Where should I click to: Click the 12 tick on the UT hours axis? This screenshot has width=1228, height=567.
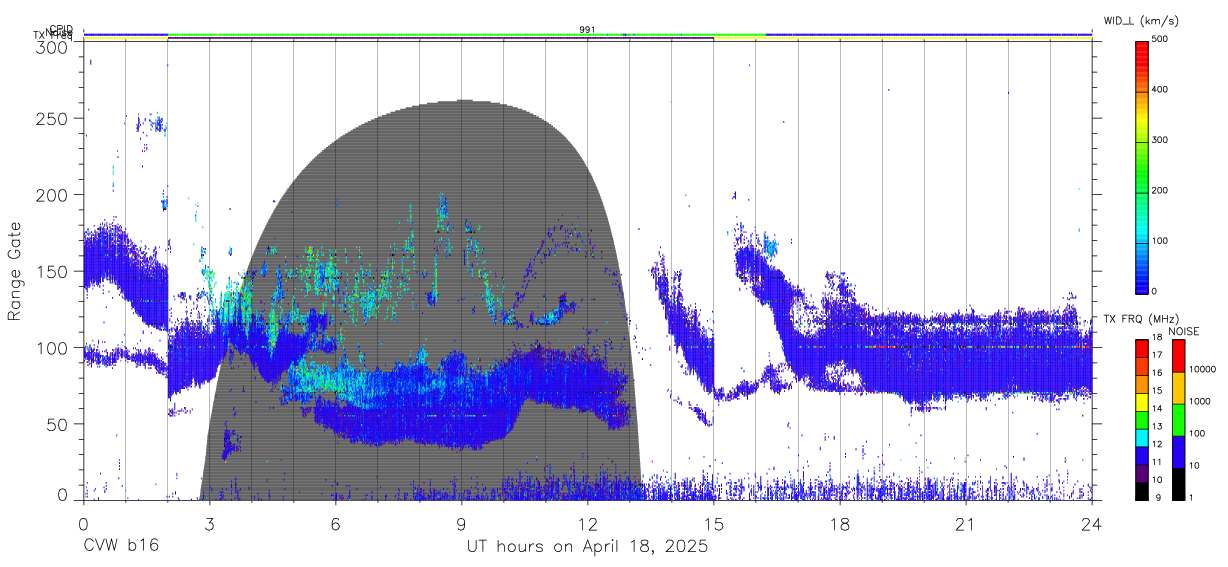coord(587,524)
